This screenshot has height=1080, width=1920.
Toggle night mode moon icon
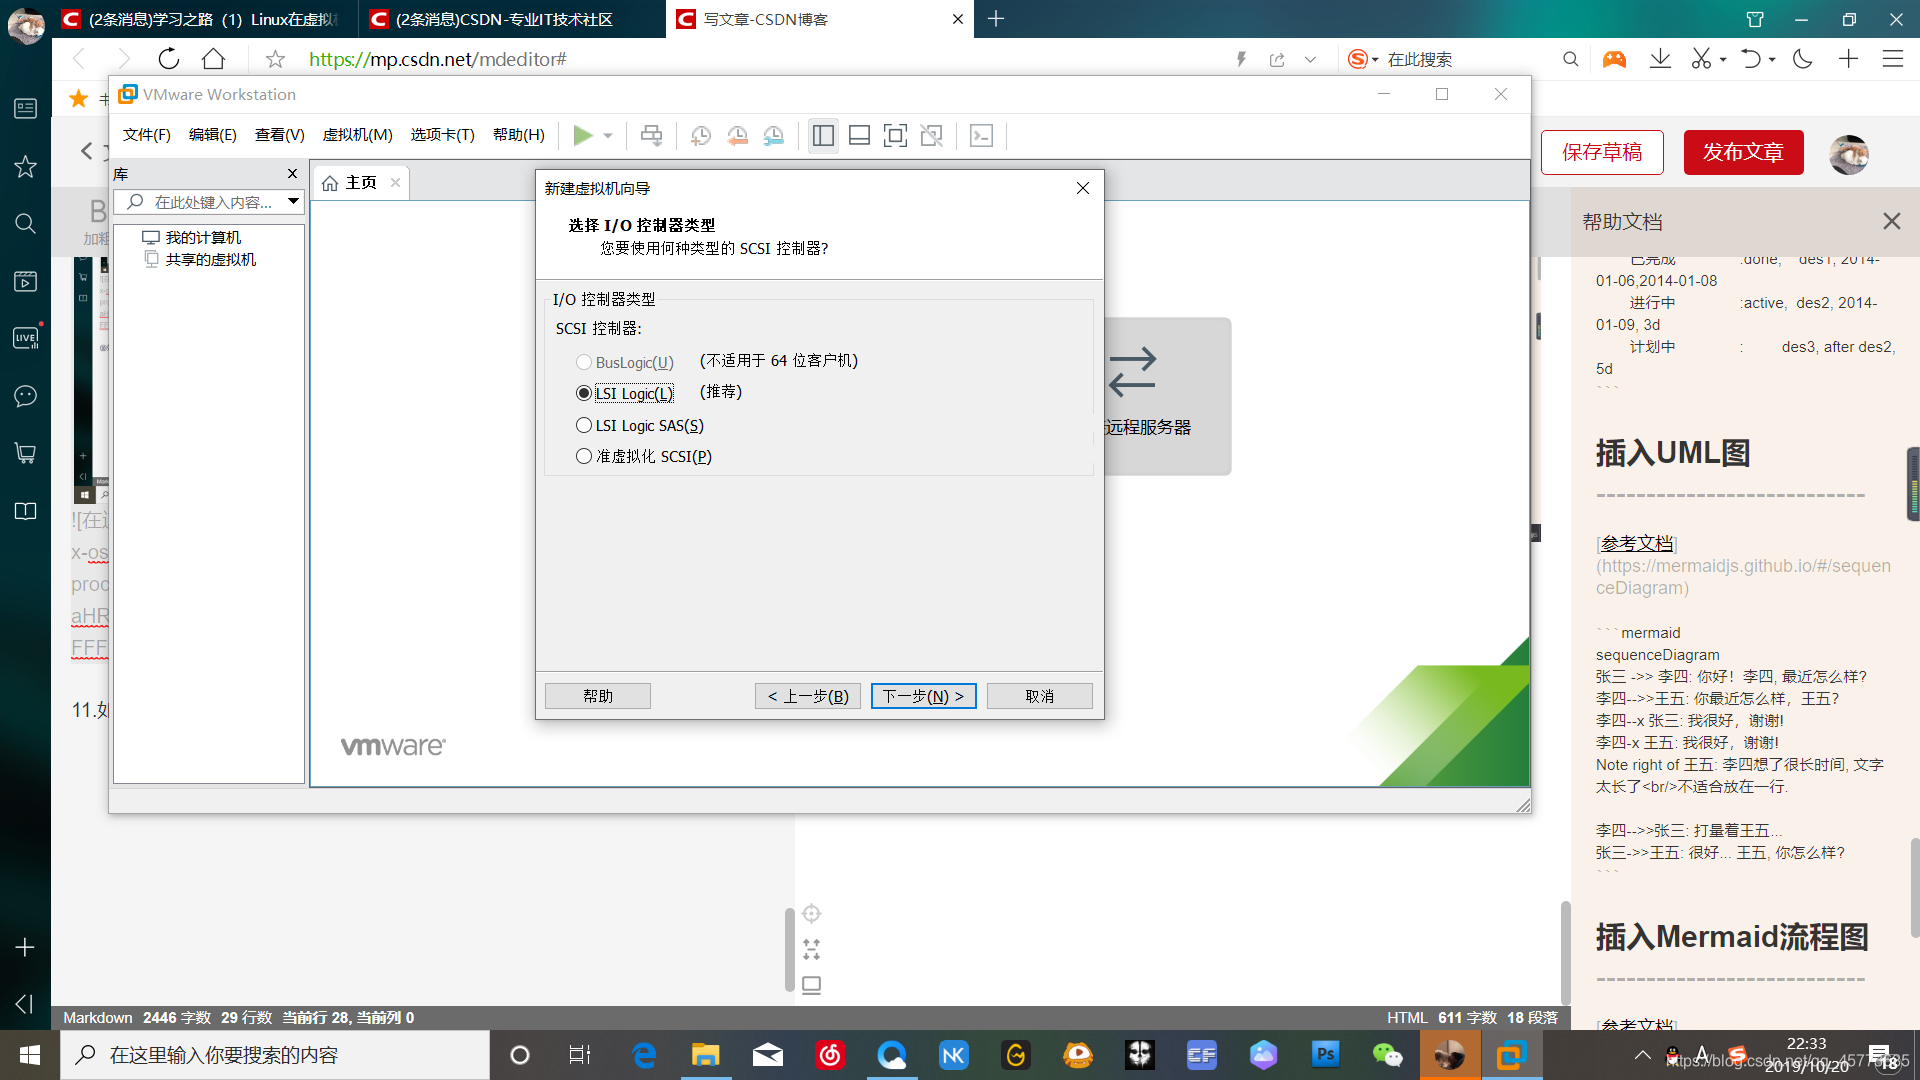coord(1803,59)
